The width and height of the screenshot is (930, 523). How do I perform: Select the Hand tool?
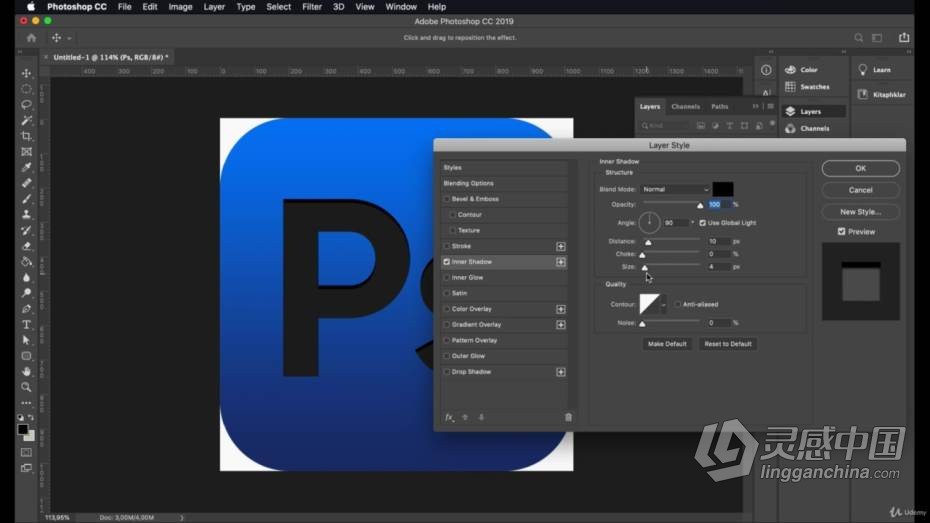(x=26, y=372)
